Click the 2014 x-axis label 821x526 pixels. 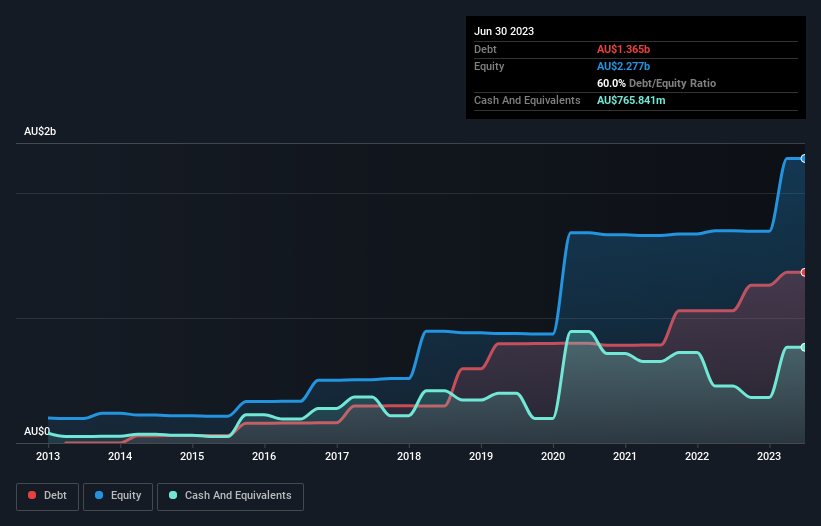click(x=120, y=456)
